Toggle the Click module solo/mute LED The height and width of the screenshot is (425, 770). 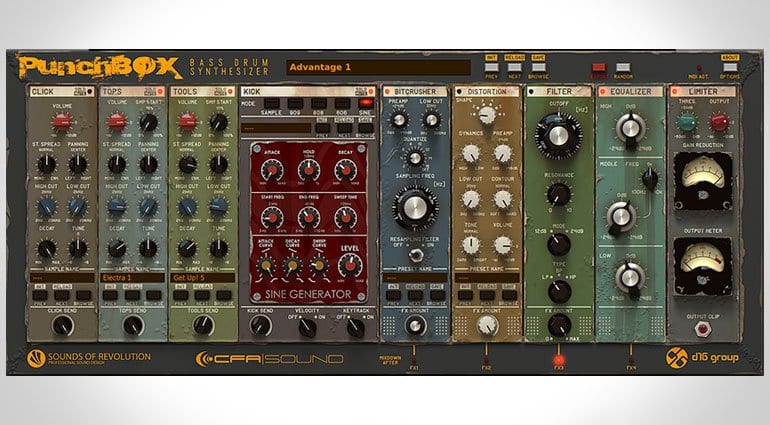(x=90, y=92)
